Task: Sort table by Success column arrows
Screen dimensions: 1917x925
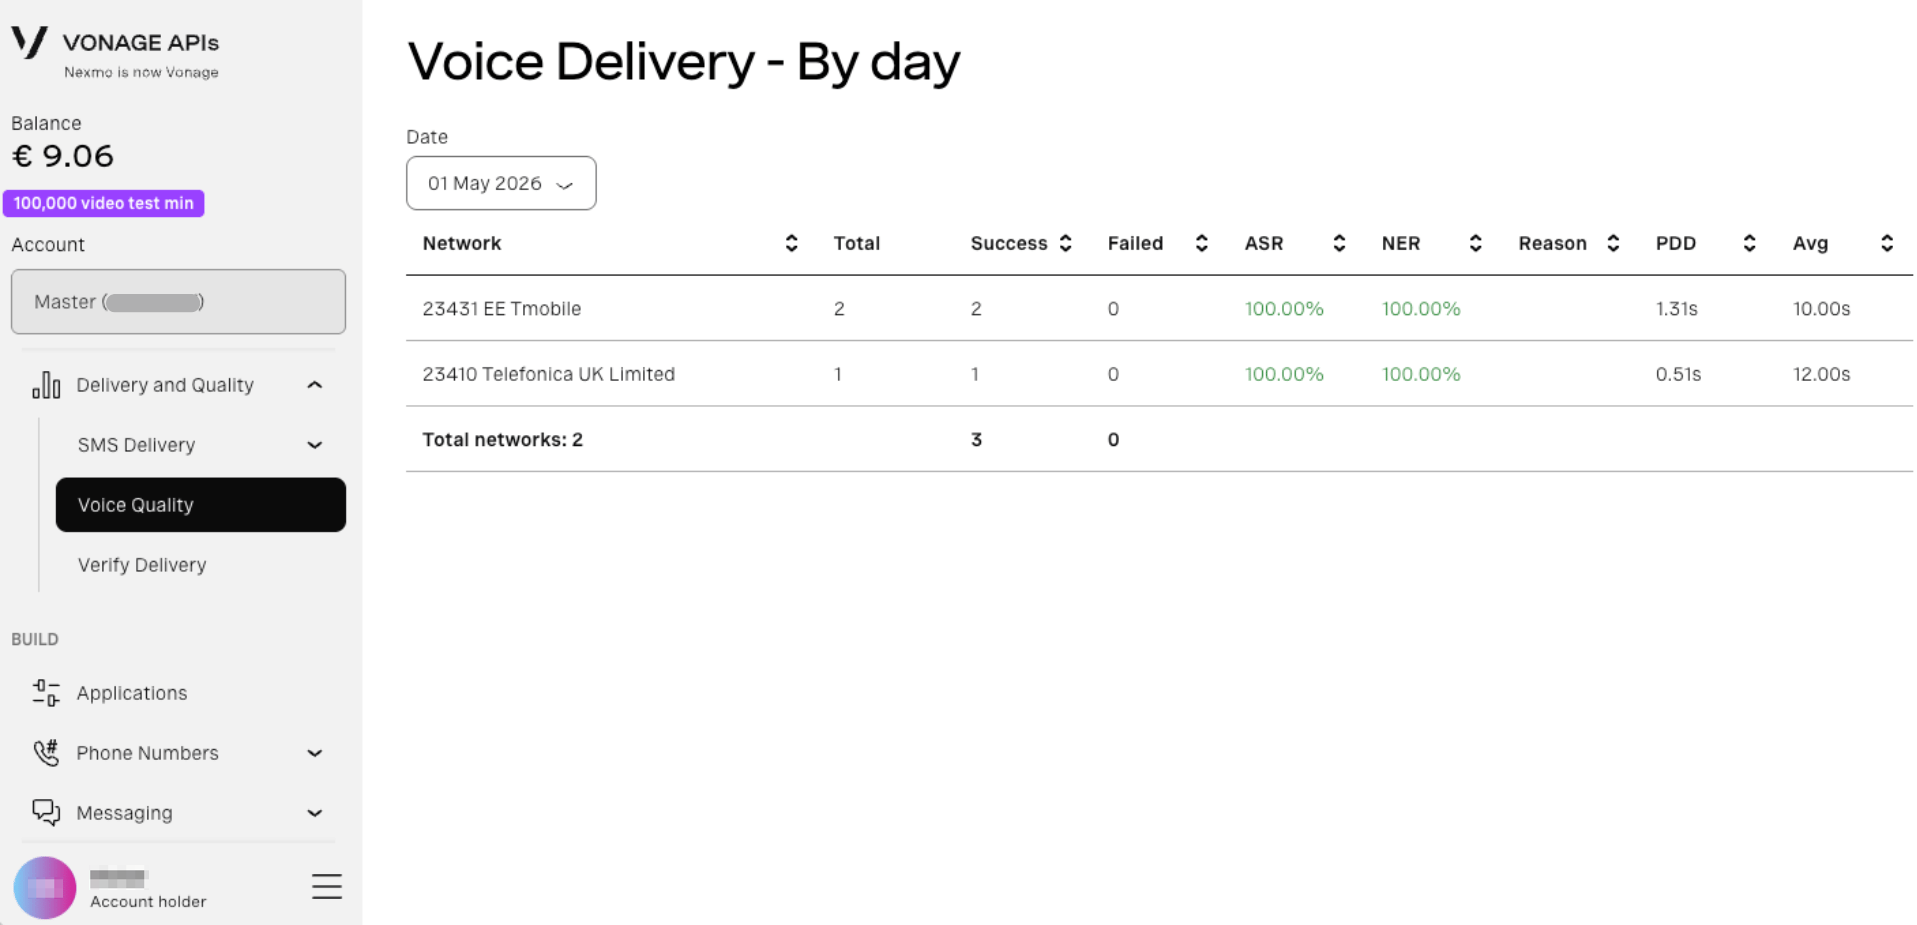Action: tap(1066, 243)
